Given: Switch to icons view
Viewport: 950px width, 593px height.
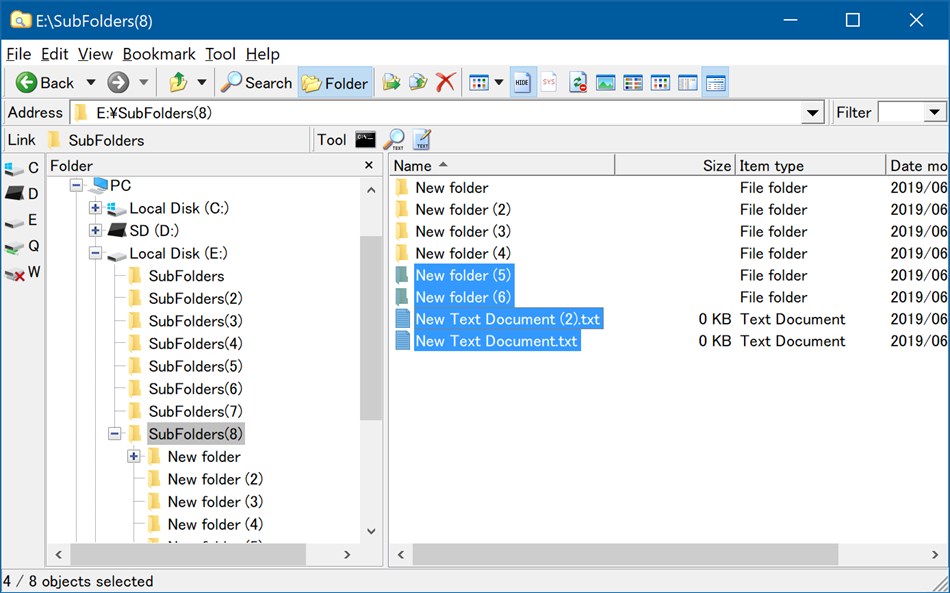Looking at the screenshot, I should coord(660,82).
